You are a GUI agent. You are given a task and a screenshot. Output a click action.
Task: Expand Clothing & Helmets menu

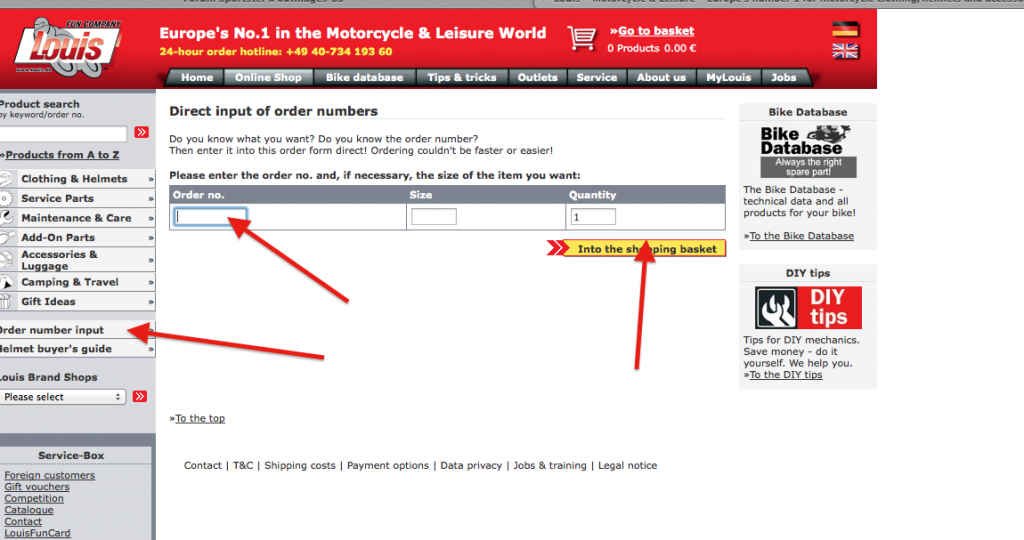pyautogui.click(x=77, y=179)
